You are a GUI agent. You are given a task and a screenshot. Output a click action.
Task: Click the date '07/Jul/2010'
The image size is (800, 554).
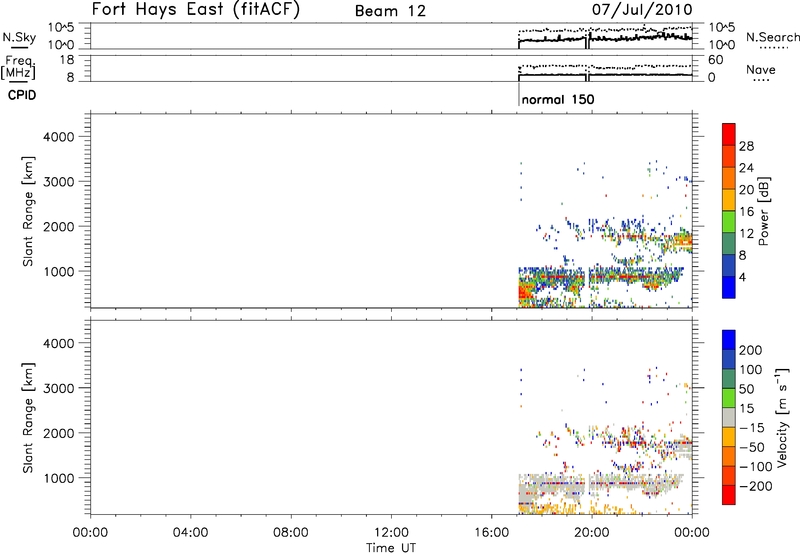642,10
